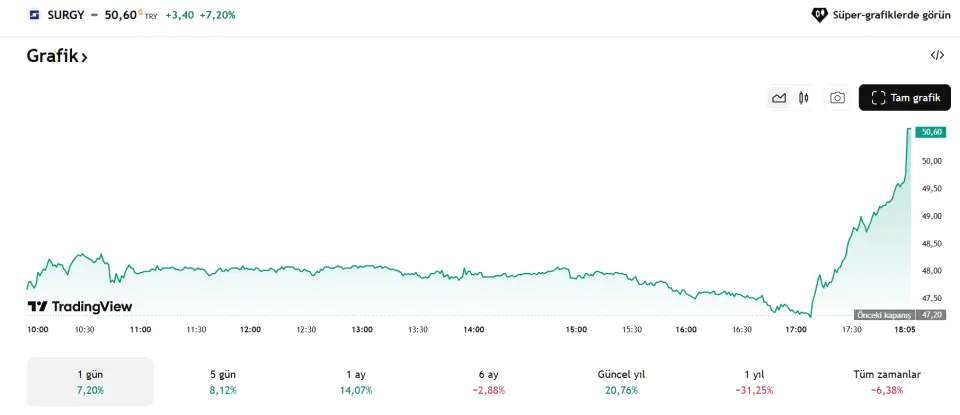Click the current price label 50,60
Screen dimensions: 960x415
click(x=932, y=132)
